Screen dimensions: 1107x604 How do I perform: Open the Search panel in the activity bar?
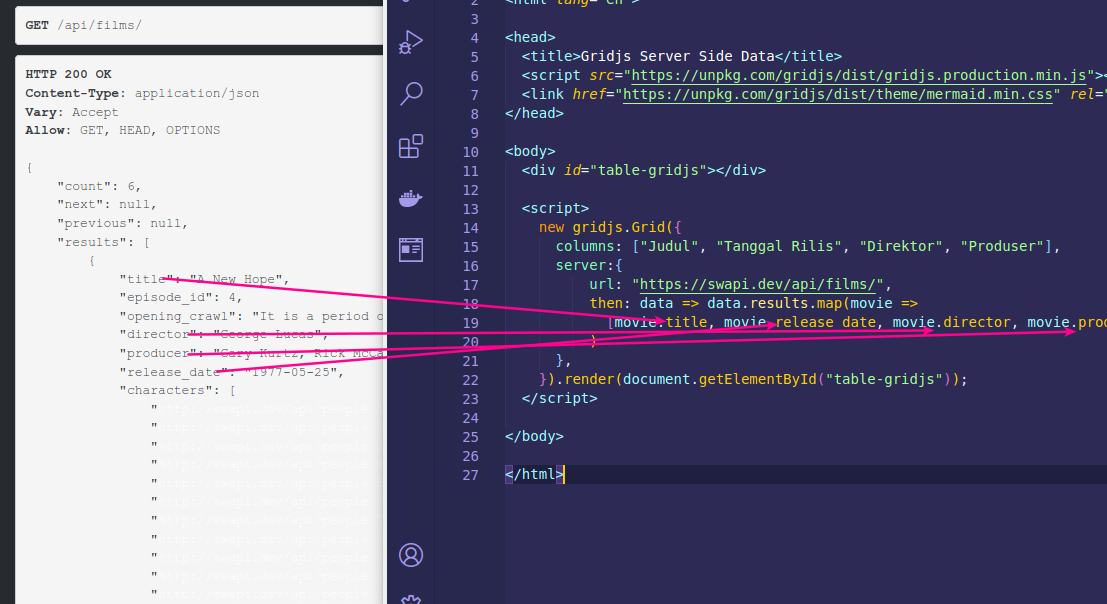click(x=410, y=94)
